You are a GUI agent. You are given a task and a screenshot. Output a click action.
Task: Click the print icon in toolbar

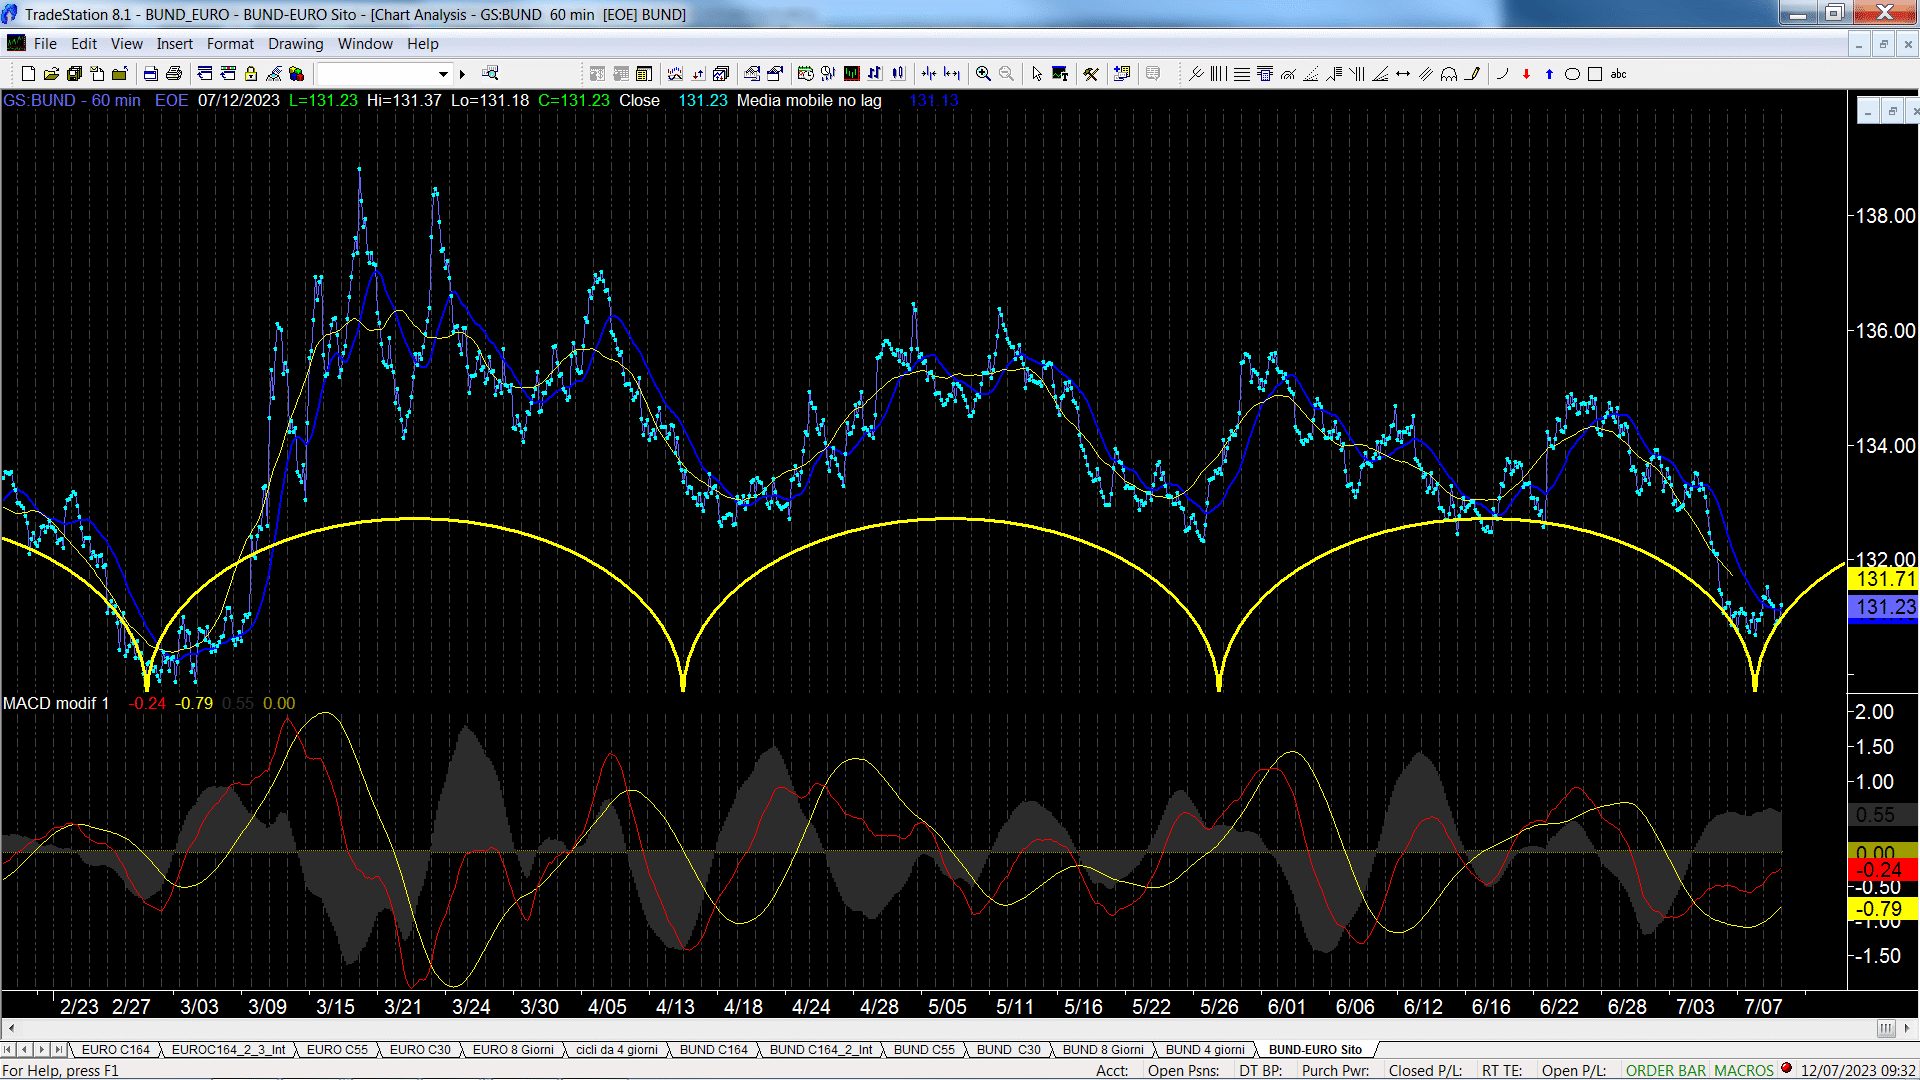tap(174, 73)
